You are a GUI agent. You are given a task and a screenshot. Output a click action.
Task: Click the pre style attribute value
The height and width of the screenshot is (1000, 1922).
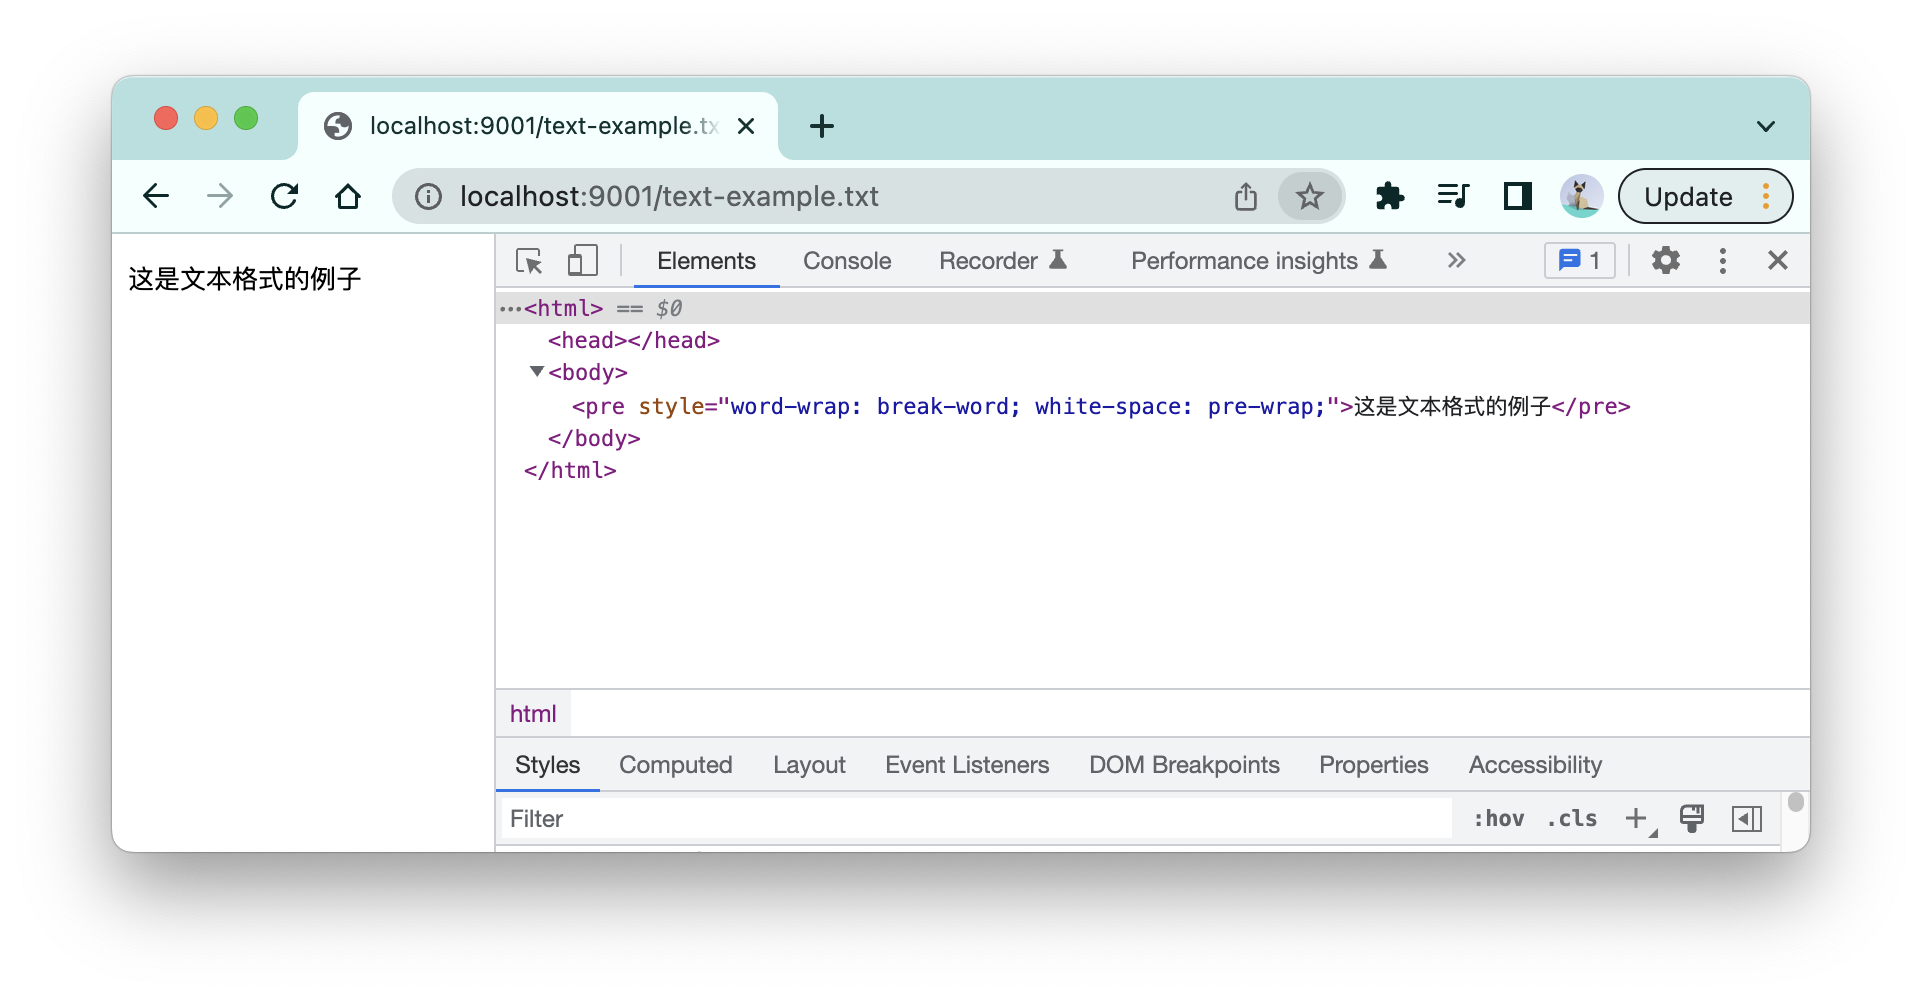[1029, 407]
